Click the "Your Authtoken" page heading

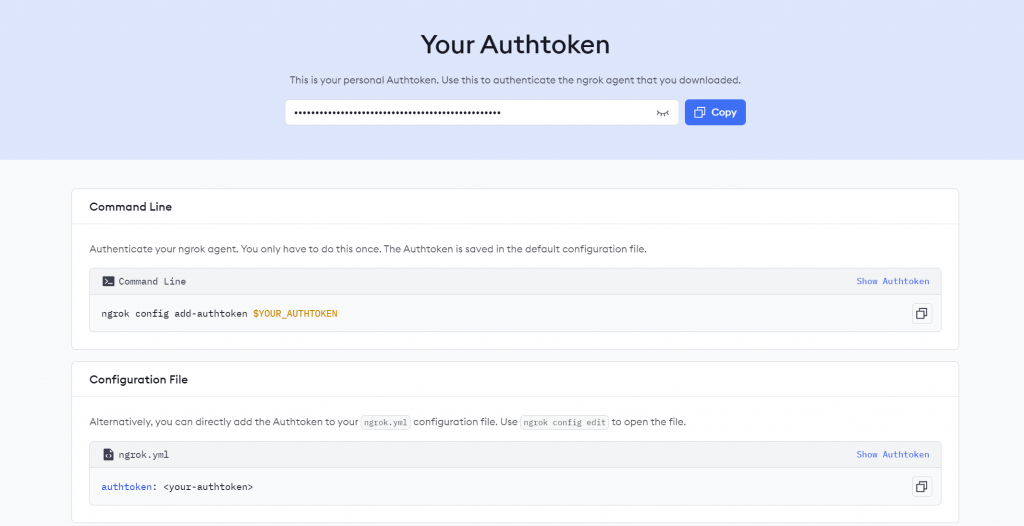coord(514,45)
